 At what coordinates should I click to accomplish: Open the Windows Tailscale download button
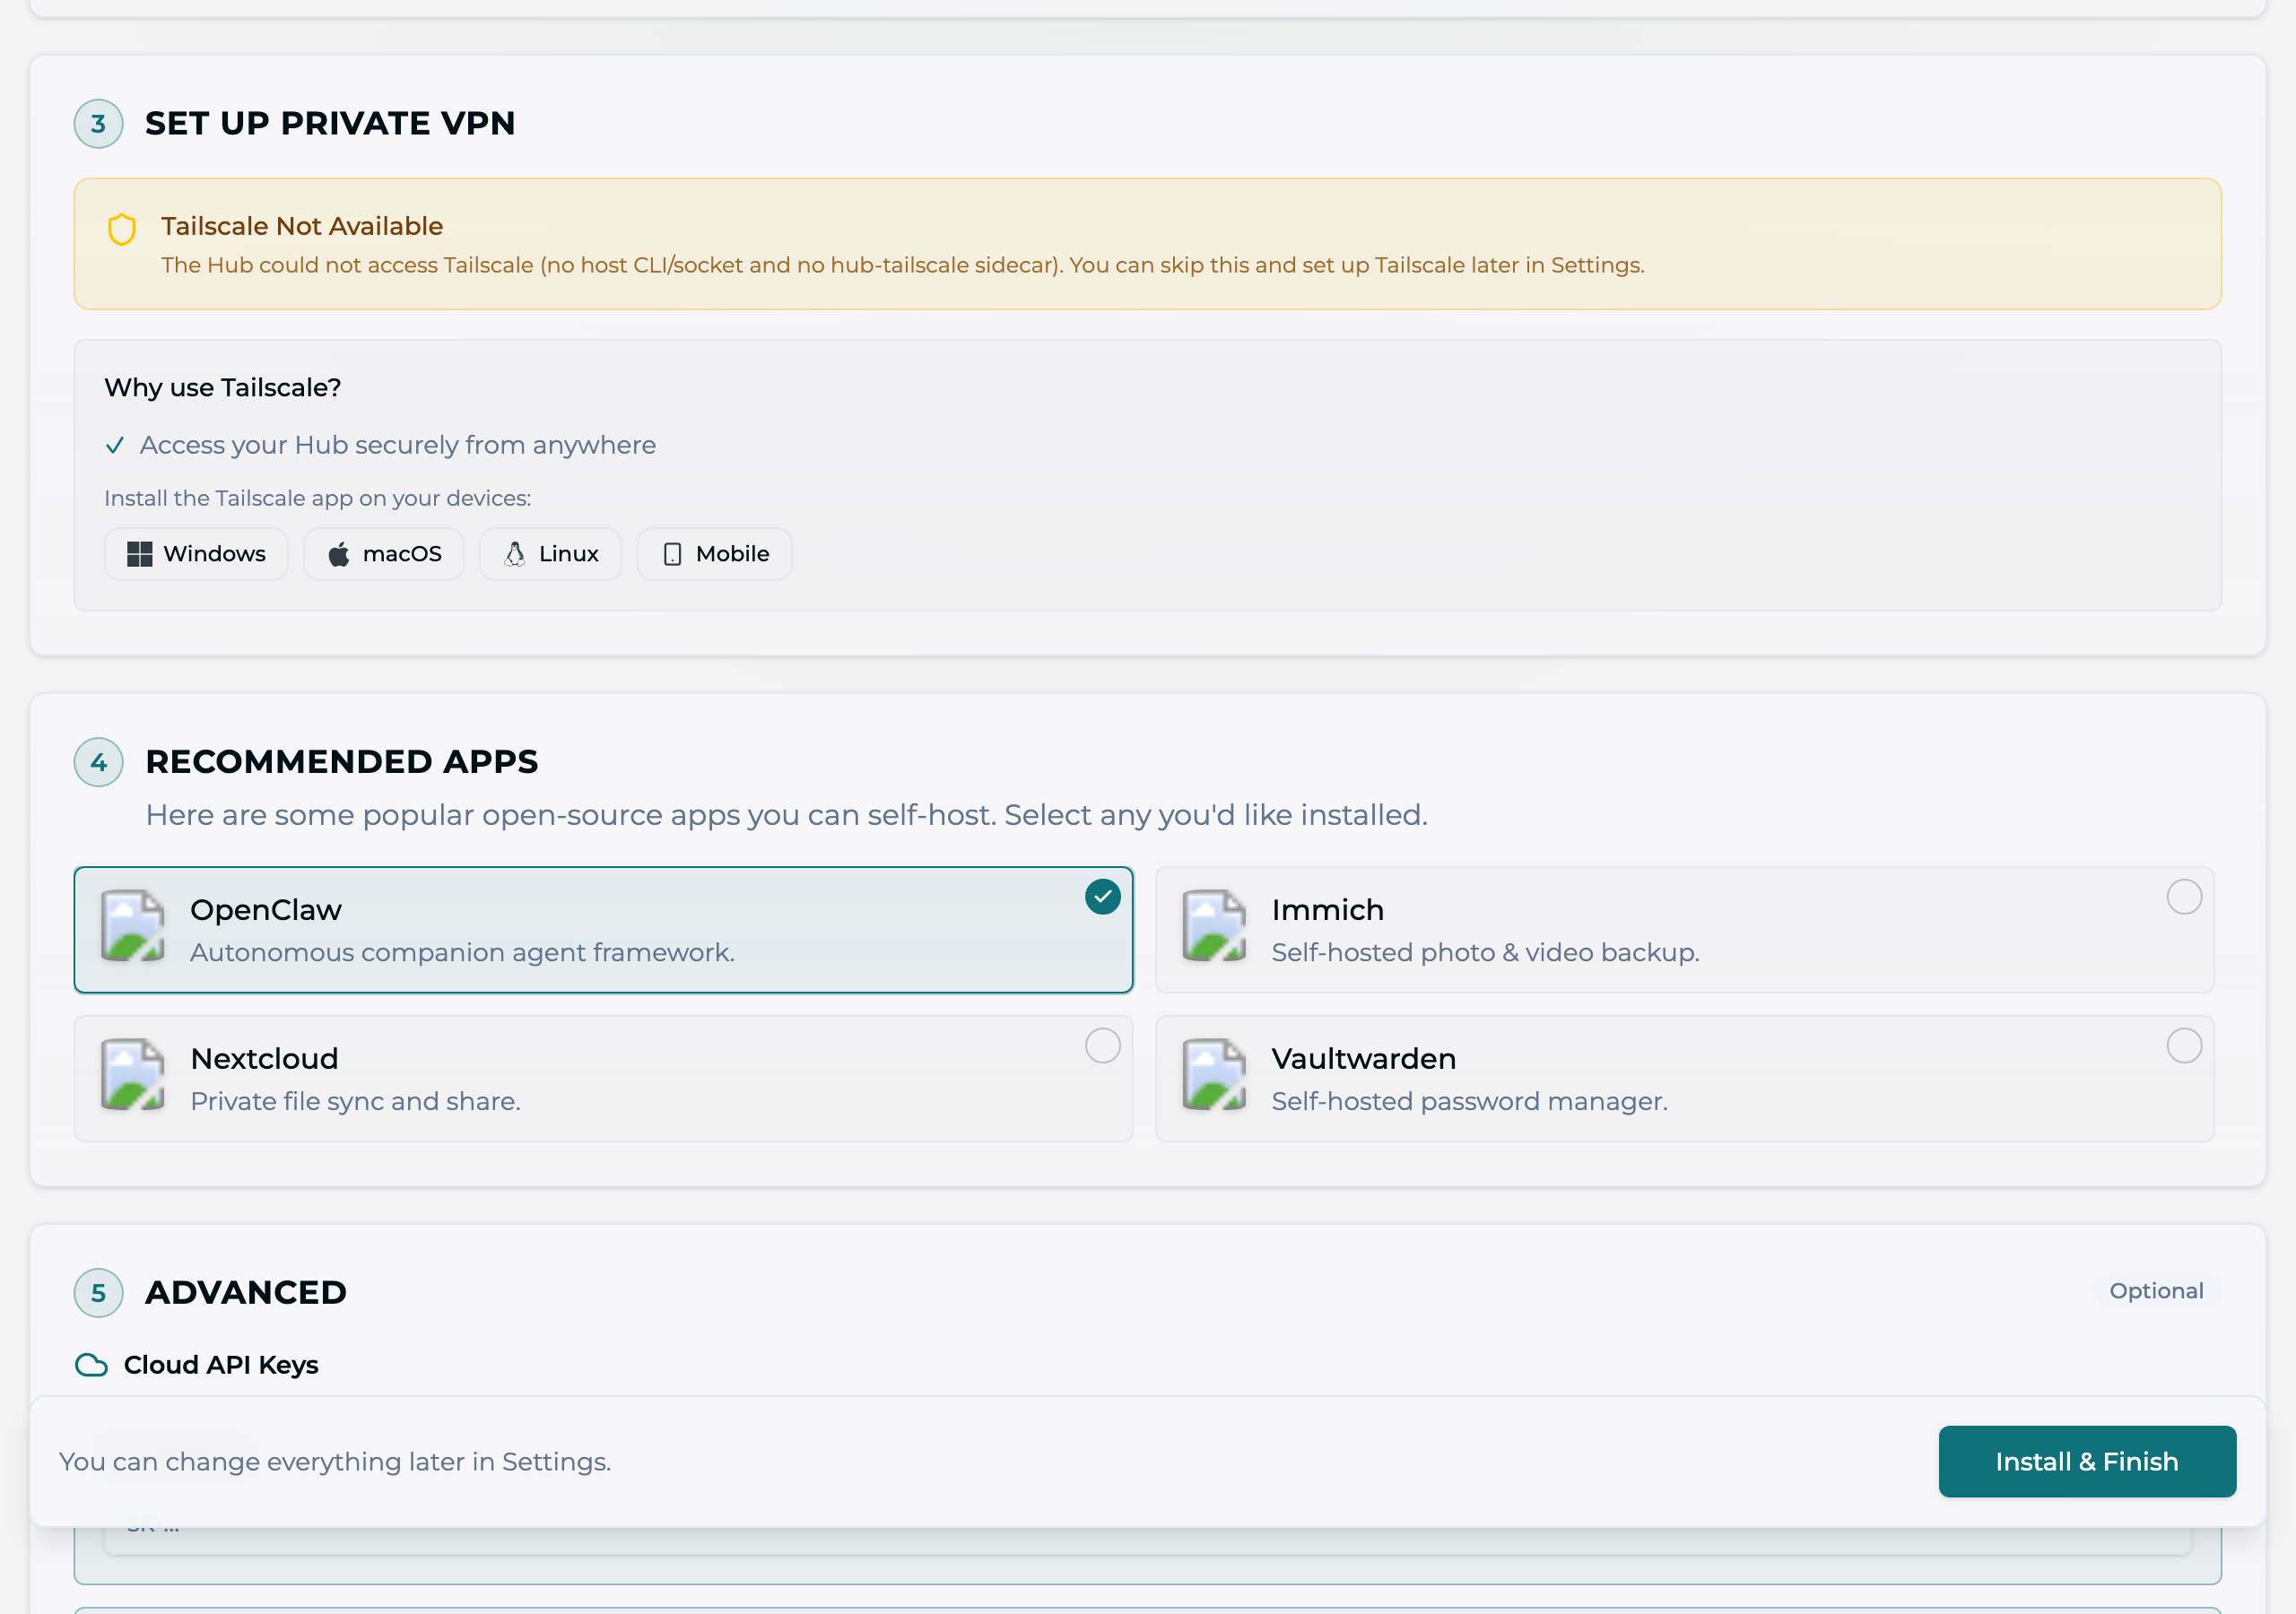click(196, 554)
